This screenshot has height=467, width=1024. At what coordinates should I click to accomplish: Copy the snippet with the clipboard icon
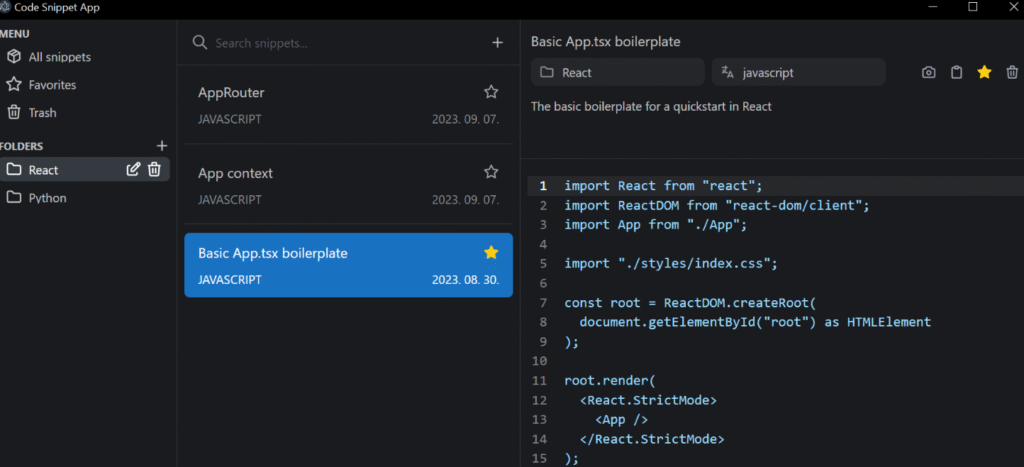956,72
